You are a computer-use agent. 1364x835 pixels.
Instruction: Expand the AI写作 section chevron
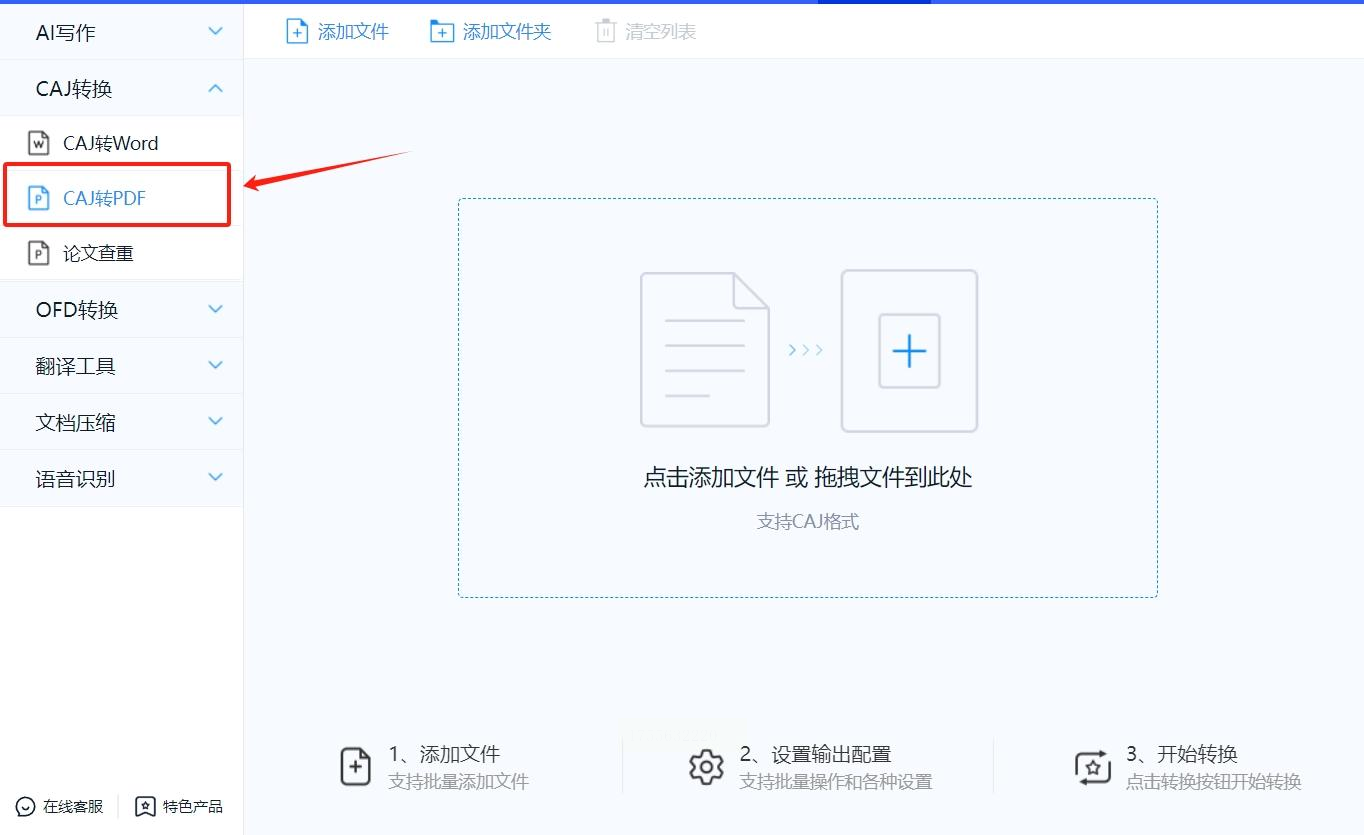click(215, 32)
